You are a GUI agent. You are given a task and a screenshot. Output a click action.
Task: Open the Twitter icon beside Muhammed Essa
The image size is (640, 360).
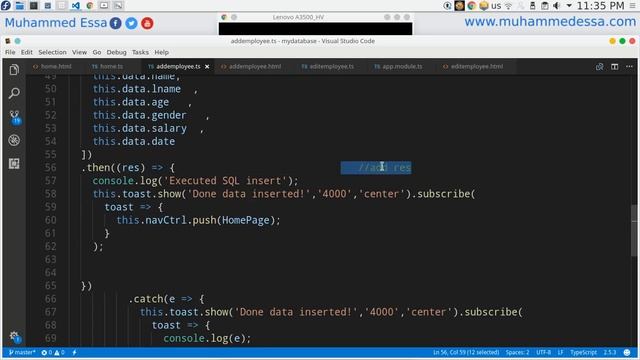point(131,23)
